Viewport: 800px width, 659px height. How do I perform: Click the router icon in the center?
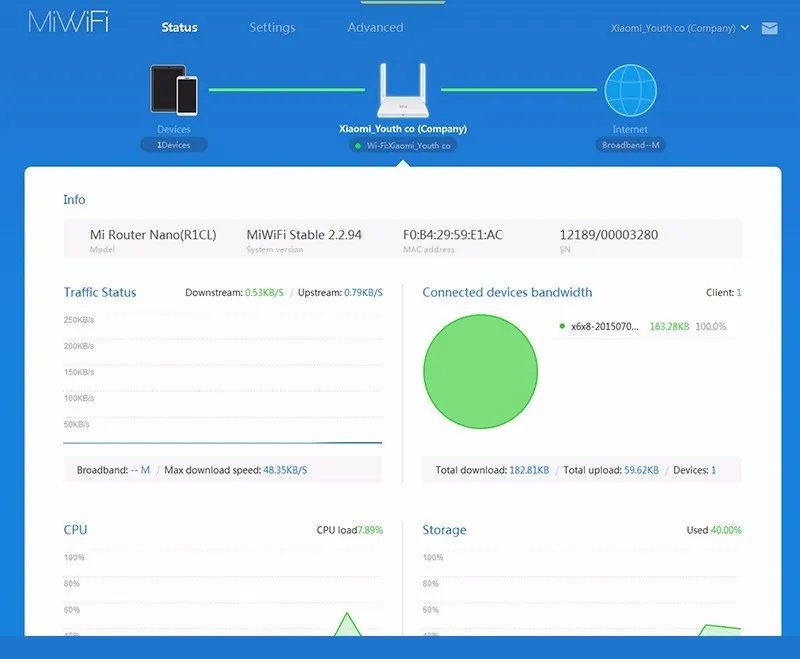pos(403,90)
